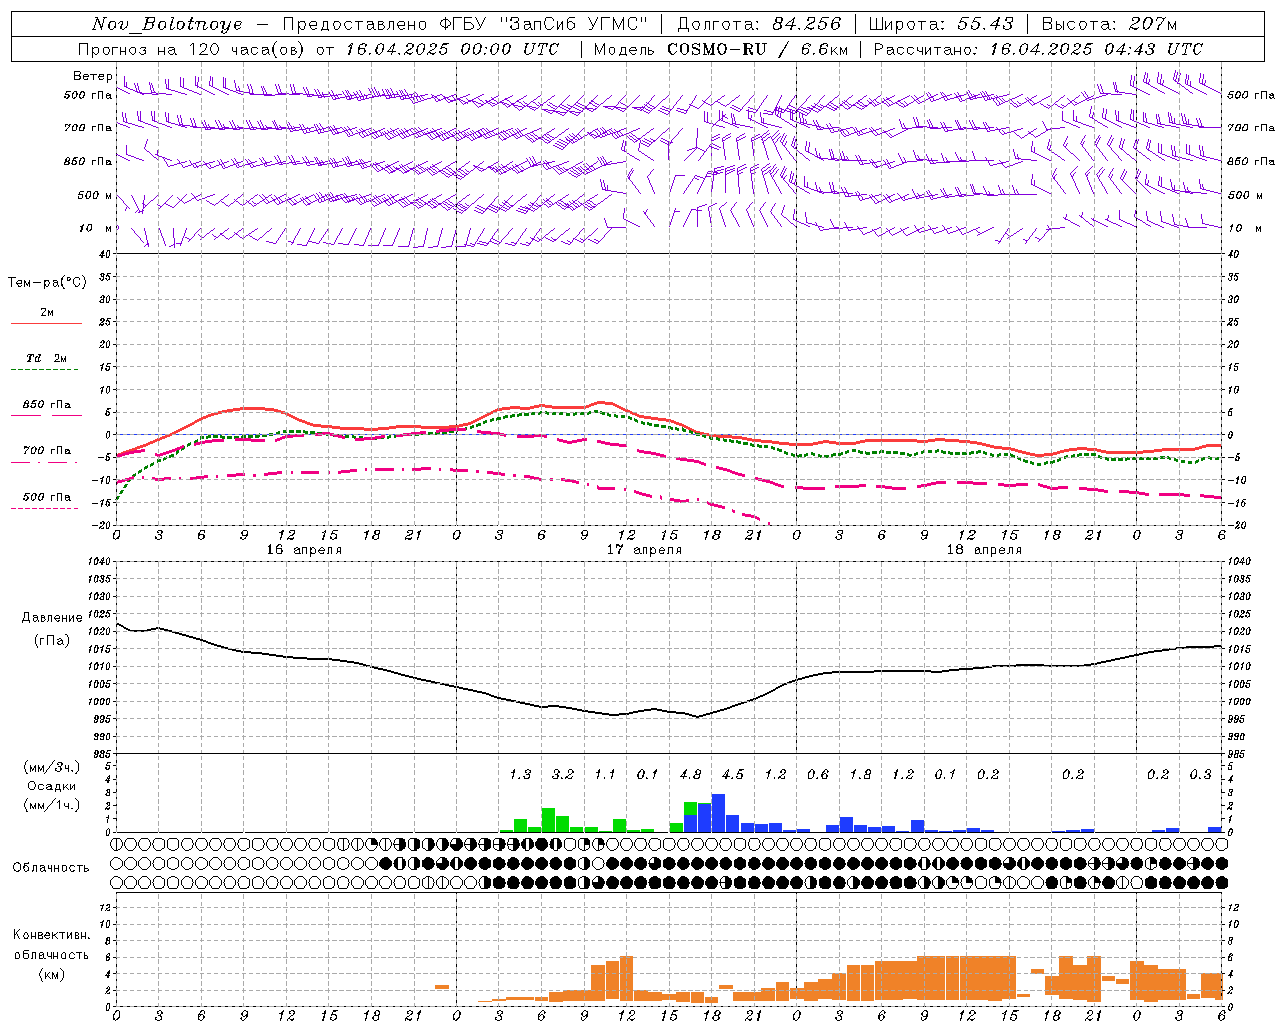This screenshot has width=1280, height=1024.
Task: Click the 0.6 precipitation total value
Action: point(818,774)
